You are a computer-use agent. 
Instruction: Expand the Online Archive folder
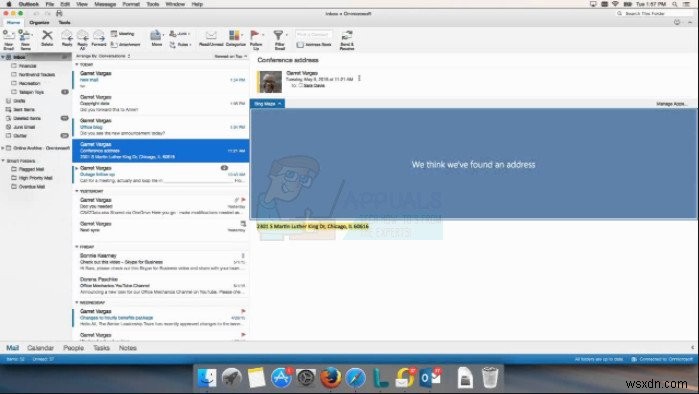[x=3, y=148]
